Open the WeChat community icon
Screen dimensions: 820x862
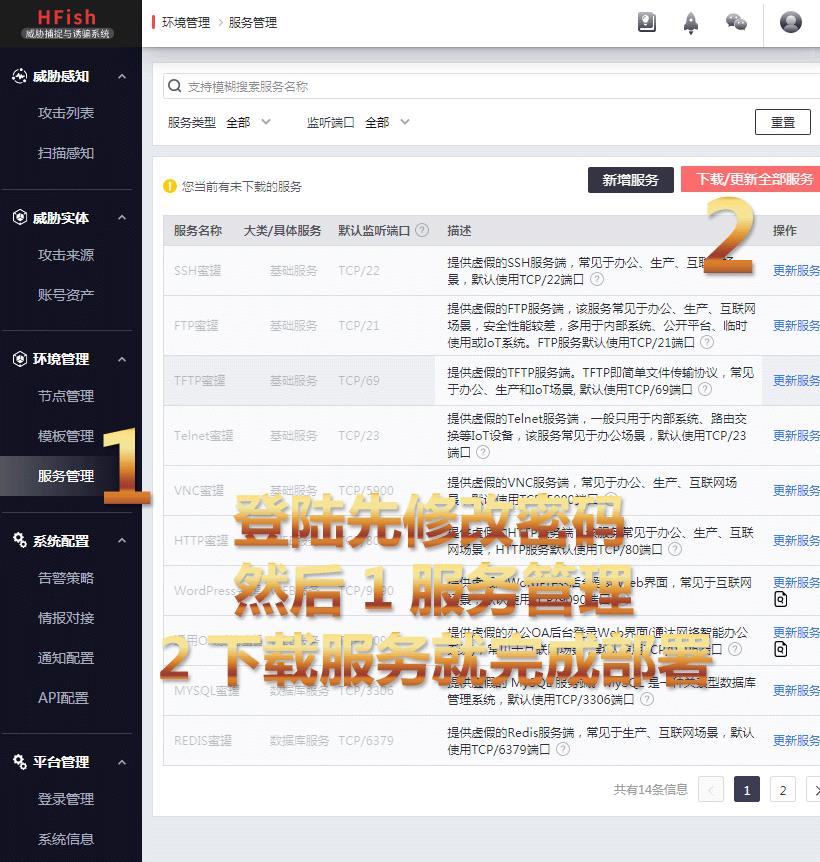pyautogui.click(x=736, y=23)
